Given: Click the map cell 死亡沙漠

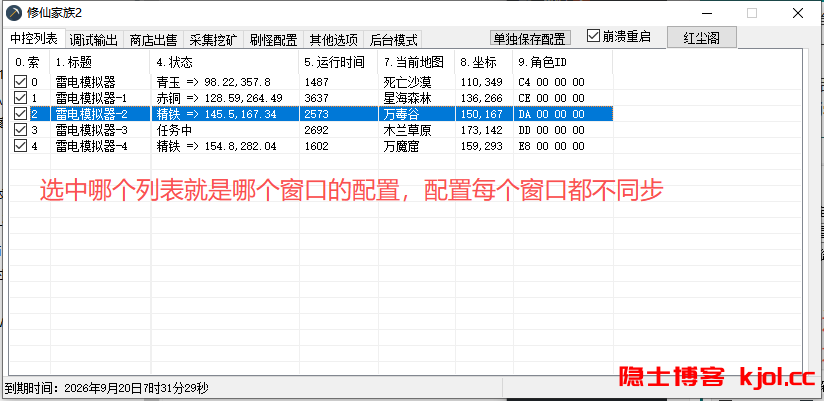Looking at the screenshot, I should point(407,82).
